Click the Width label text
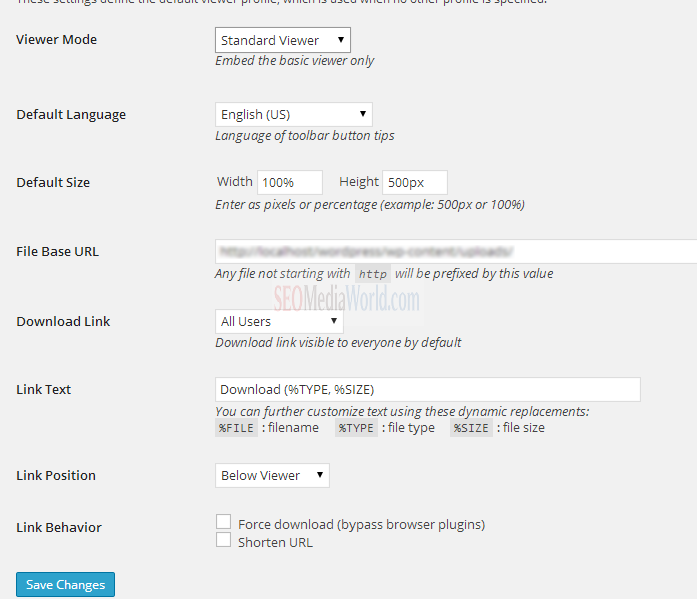This screenshot has height=599, width=697. (x=235, y=182)
